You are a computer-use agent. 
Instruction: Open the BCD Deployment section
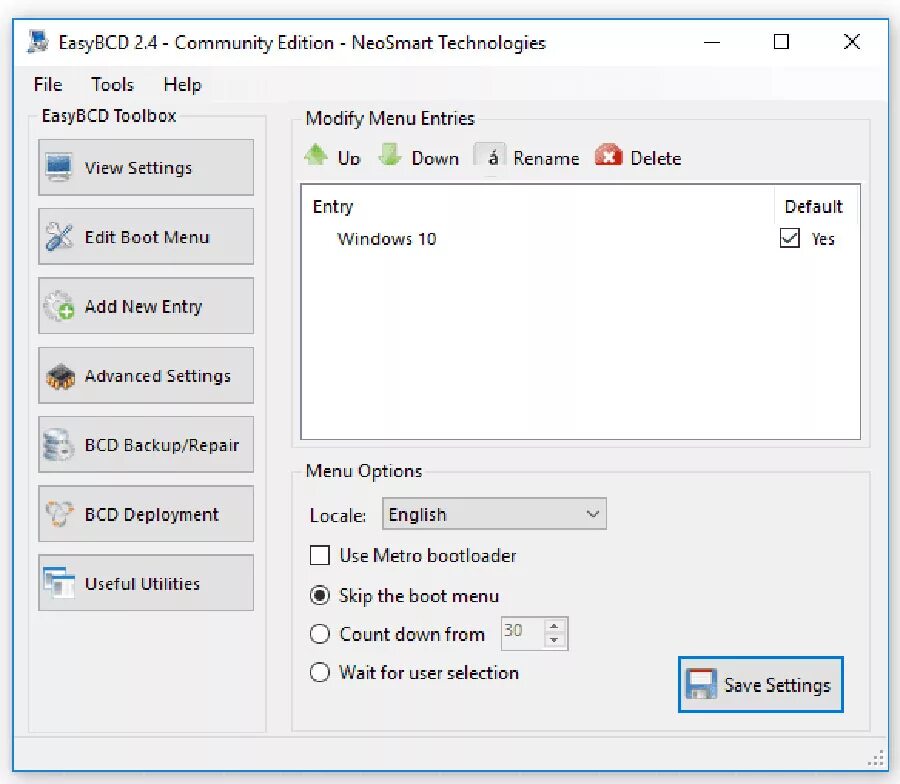pyautogui.click(x=146, y=514)
